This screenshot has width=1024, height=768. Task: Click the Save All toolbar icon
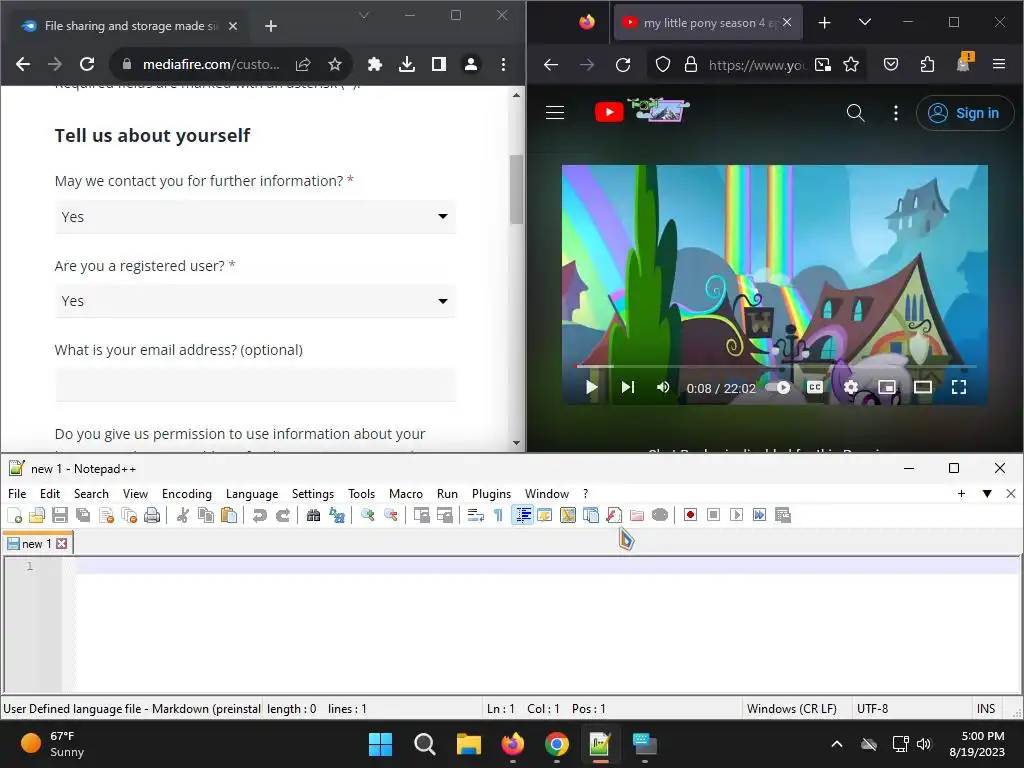(x=83, y=515)
